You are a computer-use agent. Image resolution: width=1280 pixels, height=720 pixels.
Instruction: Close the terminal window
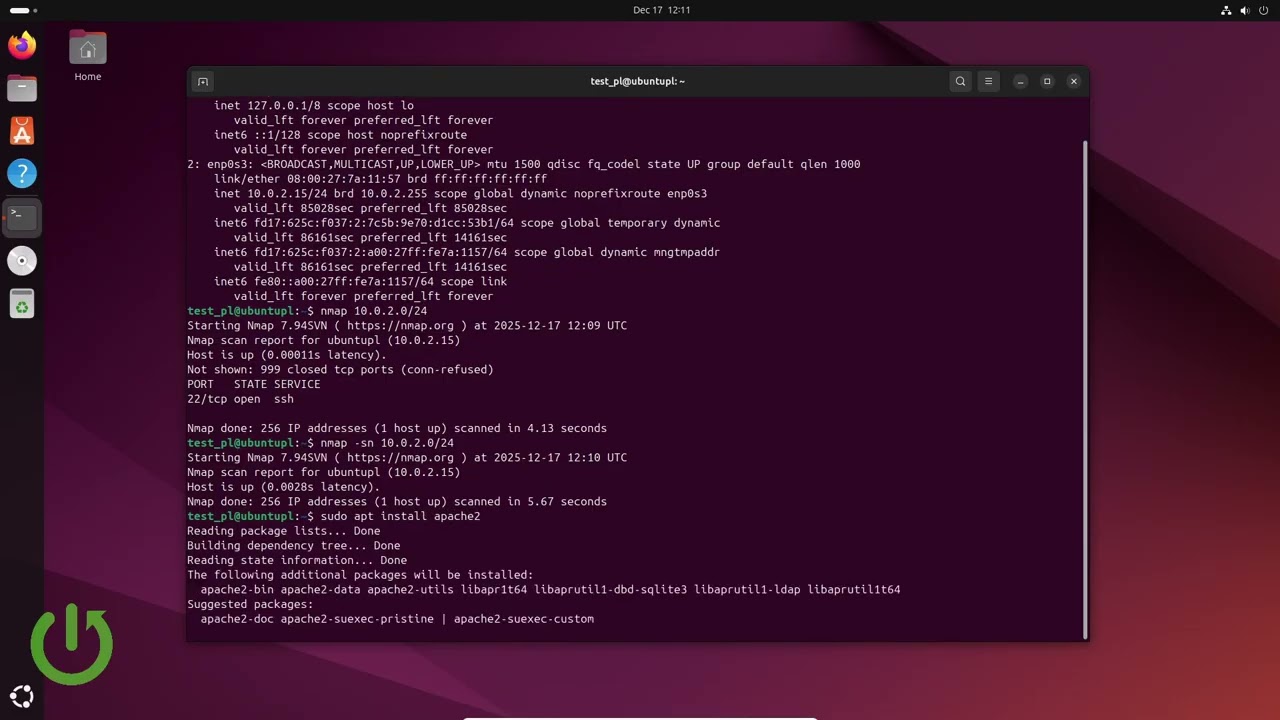[x=1074, y=81]
